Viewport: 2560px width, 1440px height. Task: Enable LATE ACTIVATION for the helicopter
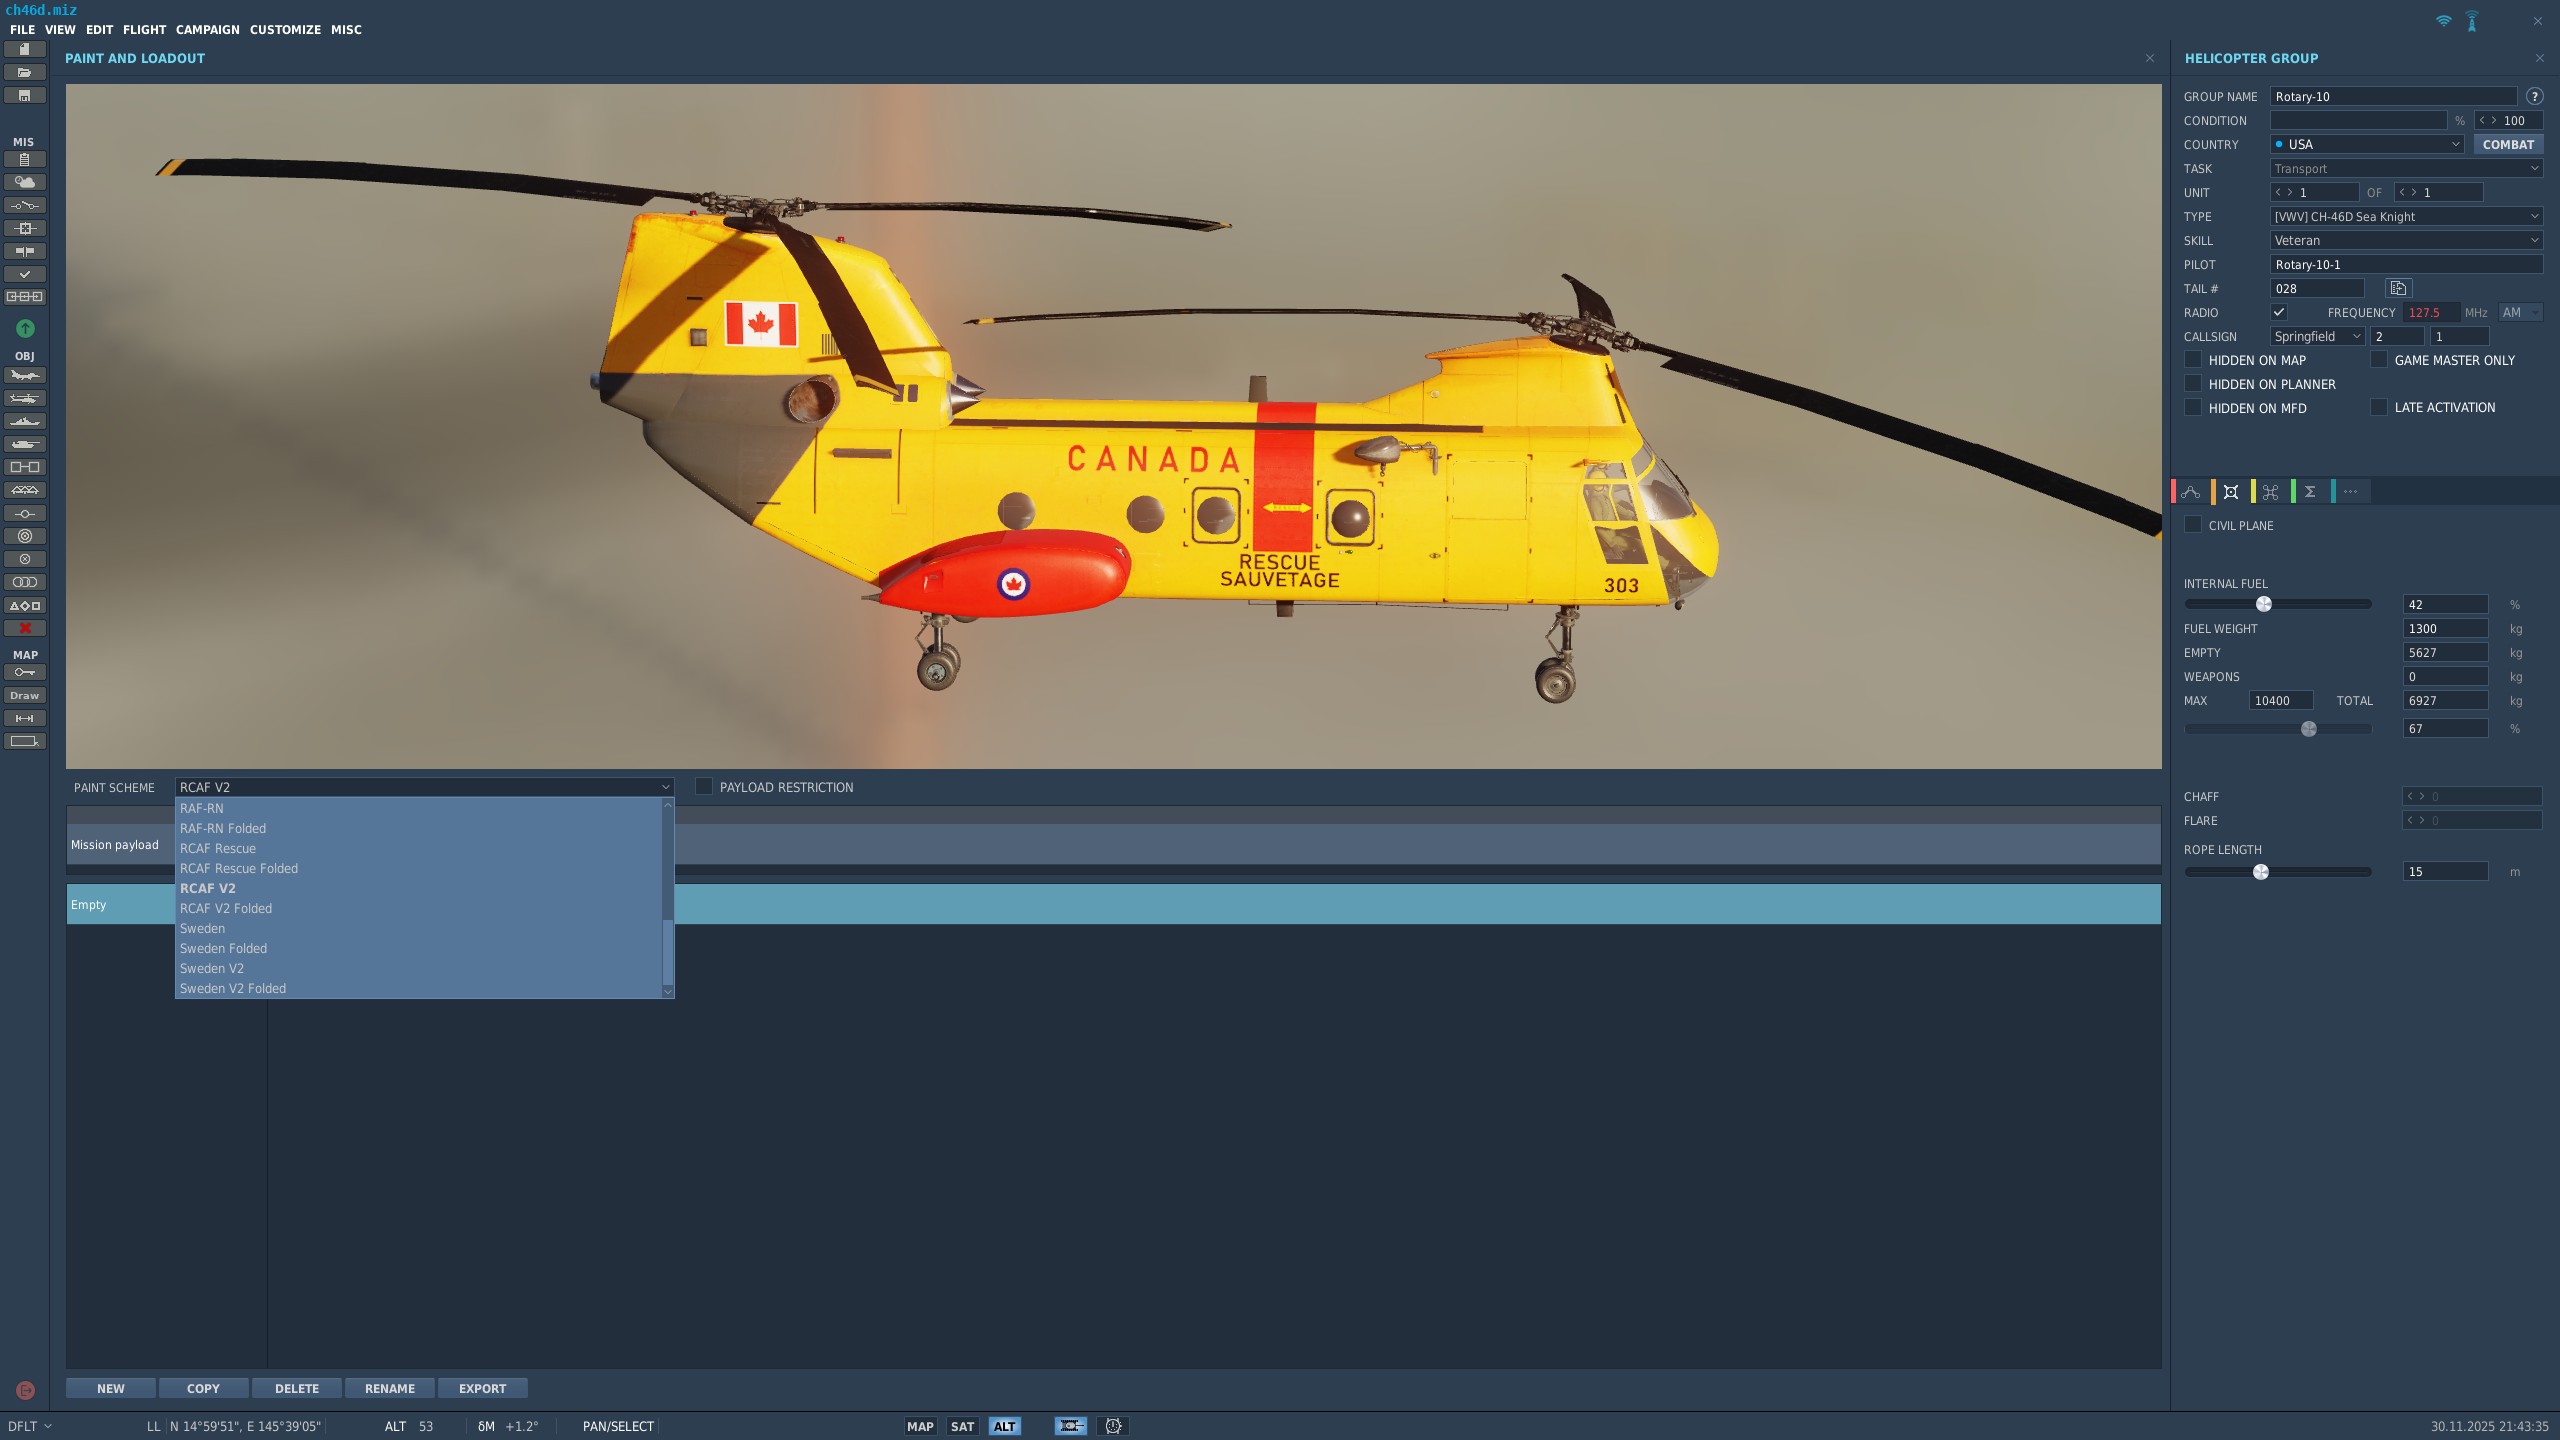pyautogui.click(x=2380, y=407)
